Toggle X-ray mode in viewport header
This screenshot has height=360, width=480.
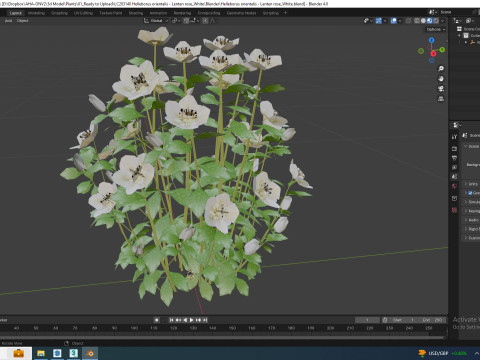pos(408,21)
